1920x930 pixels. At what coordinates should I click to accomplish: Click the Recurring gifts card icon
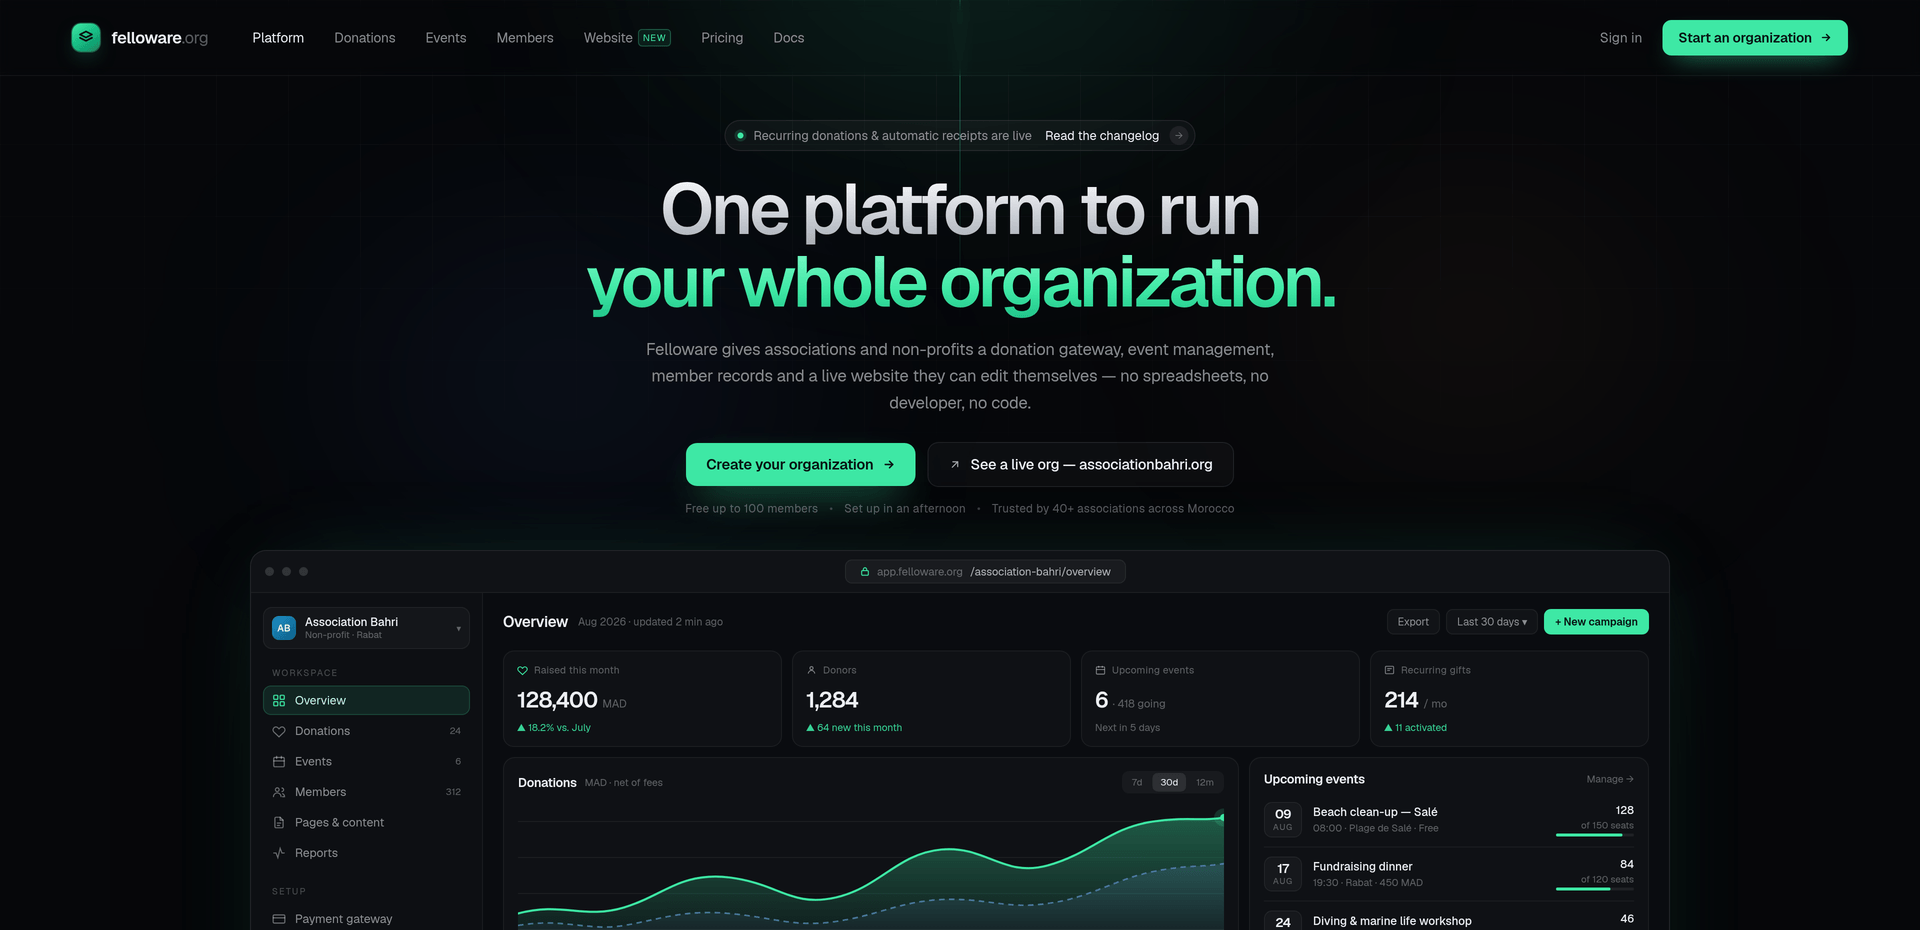pyautogui.click(x=1389, y=671)
